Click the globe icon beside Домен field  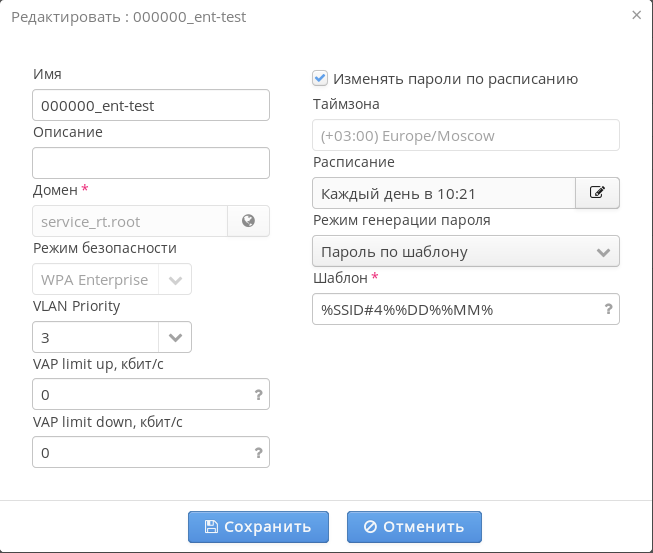click(x=248, y=221)
